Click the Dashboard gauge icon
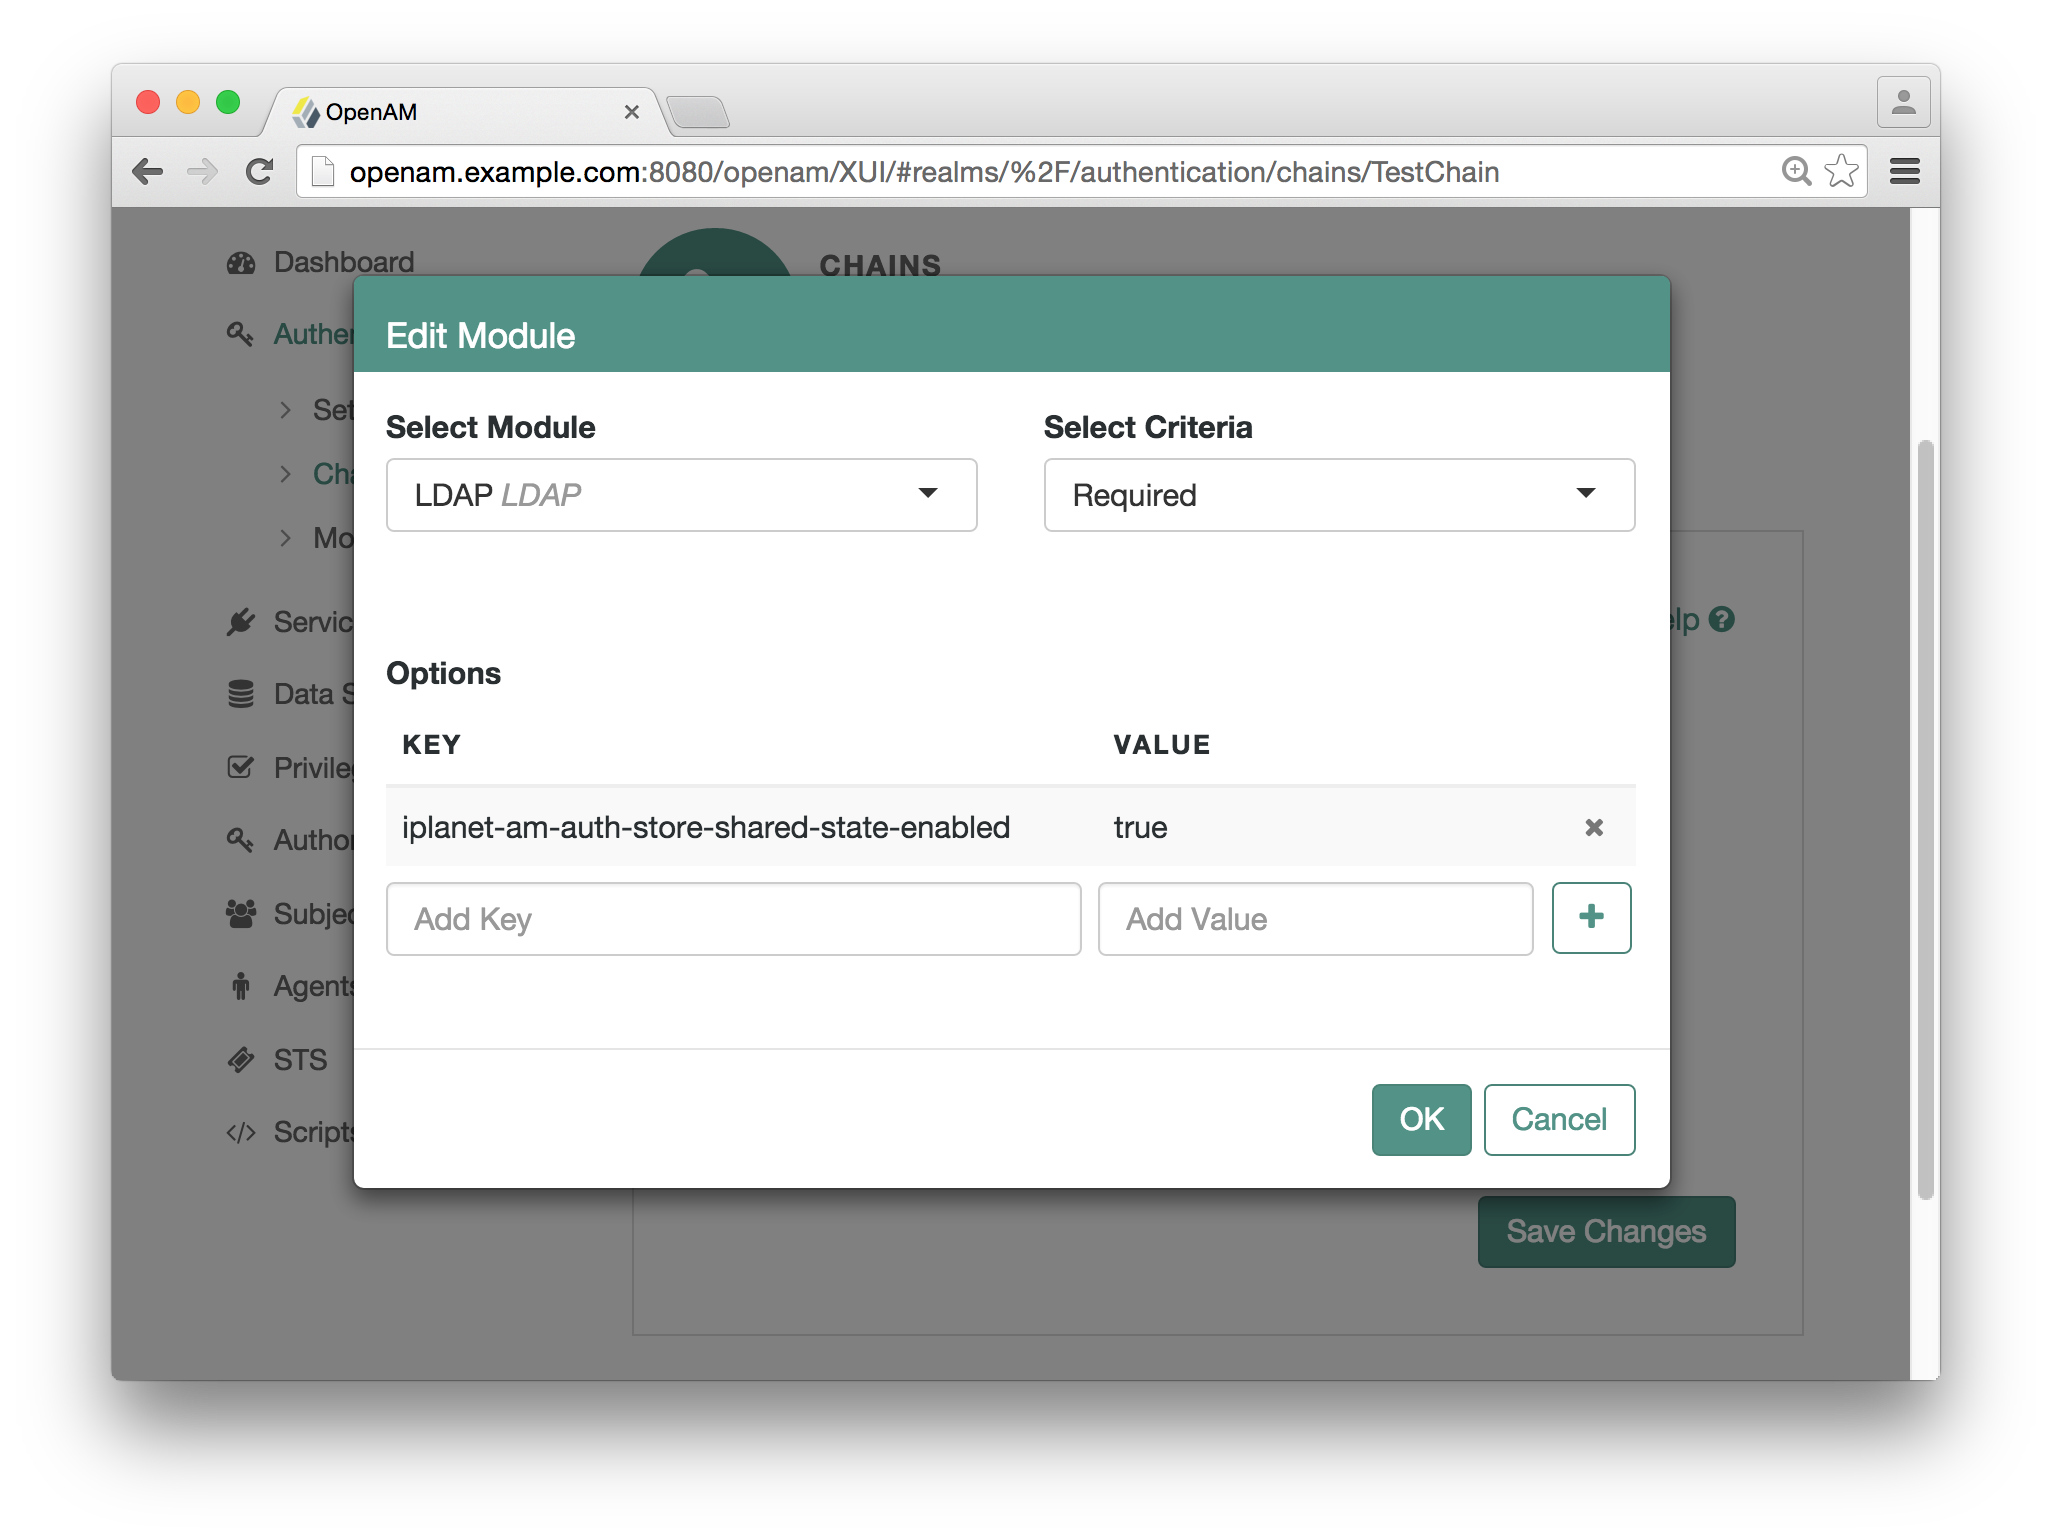The image size is (2052, 1540). [x=241, y=263]
